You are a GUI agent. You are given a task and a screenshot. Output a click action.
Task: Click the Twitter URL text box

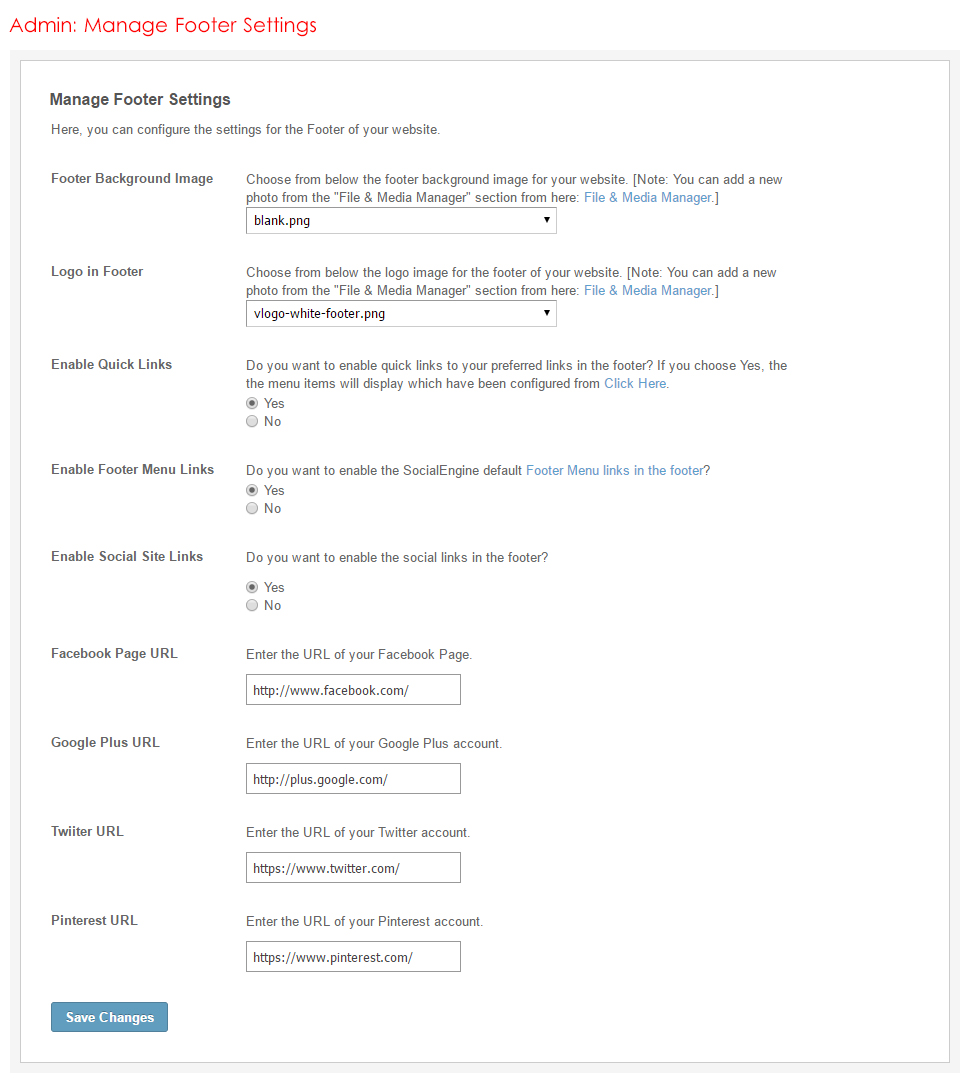(353, 868)
